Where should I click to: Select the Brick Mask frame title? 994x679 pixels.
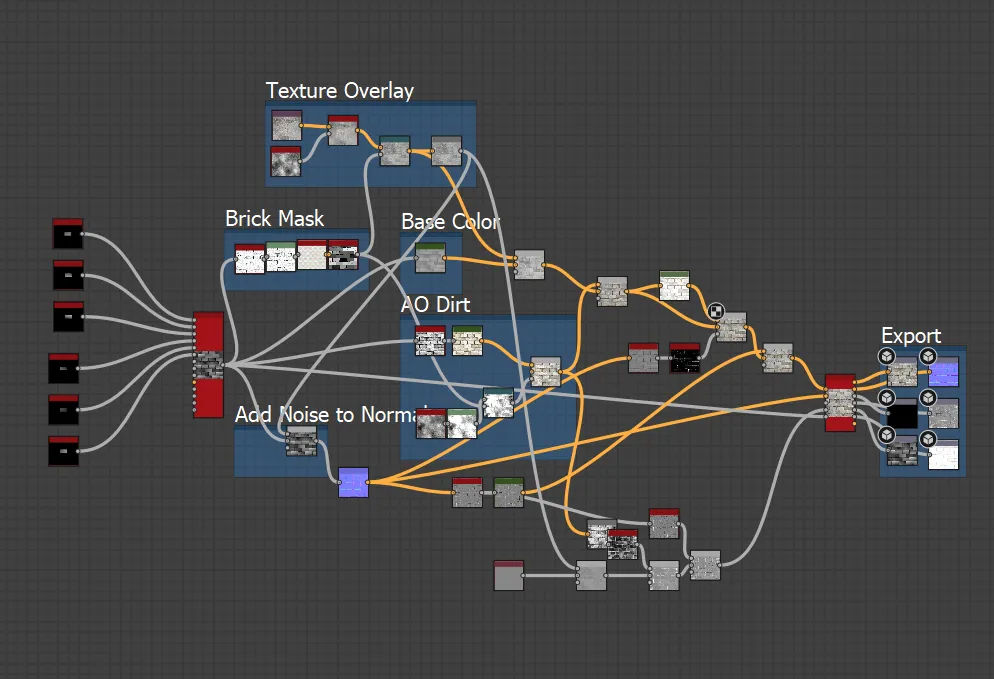pyautogui.click(x=274, y=219)
